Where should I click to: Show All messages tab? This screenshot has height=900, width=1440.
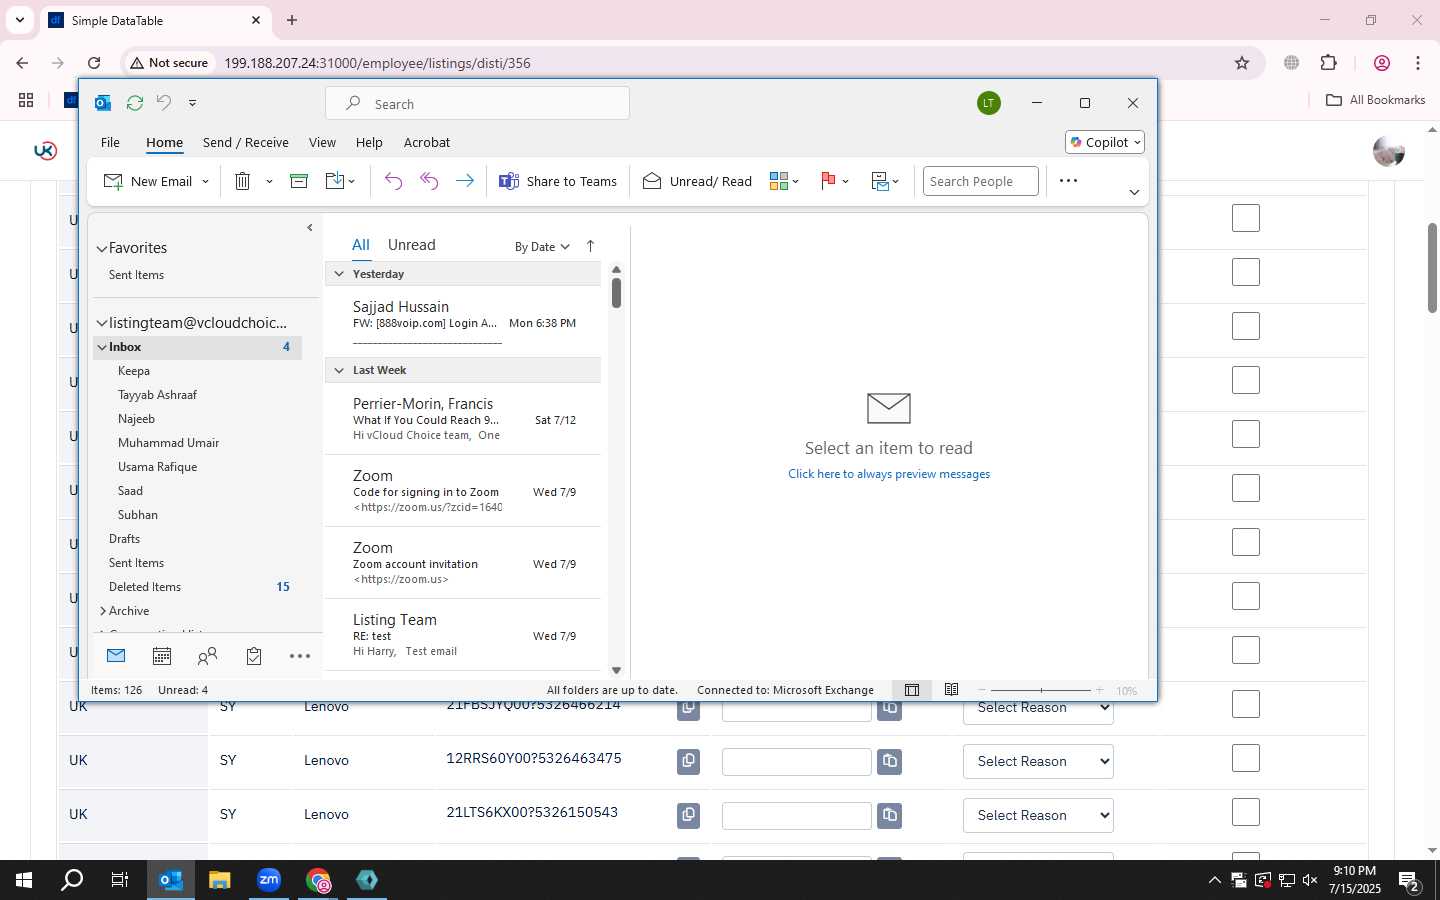361,245
